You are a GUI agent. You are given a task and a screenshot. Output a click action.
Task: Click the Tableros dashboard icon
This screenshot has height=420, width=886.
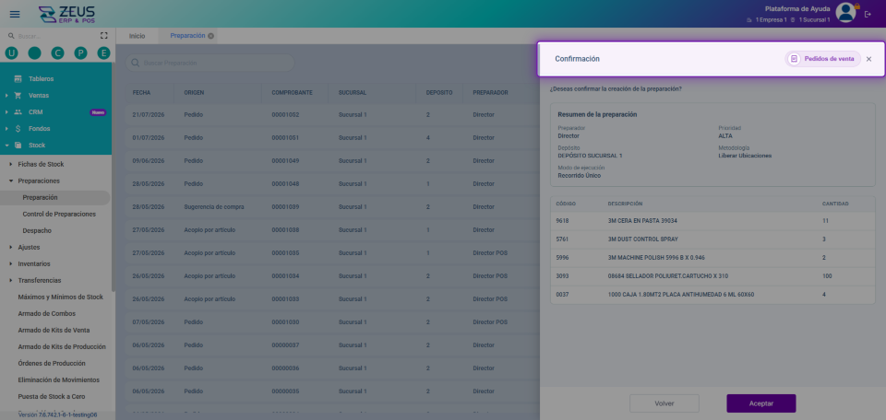(x=18, y=79)
